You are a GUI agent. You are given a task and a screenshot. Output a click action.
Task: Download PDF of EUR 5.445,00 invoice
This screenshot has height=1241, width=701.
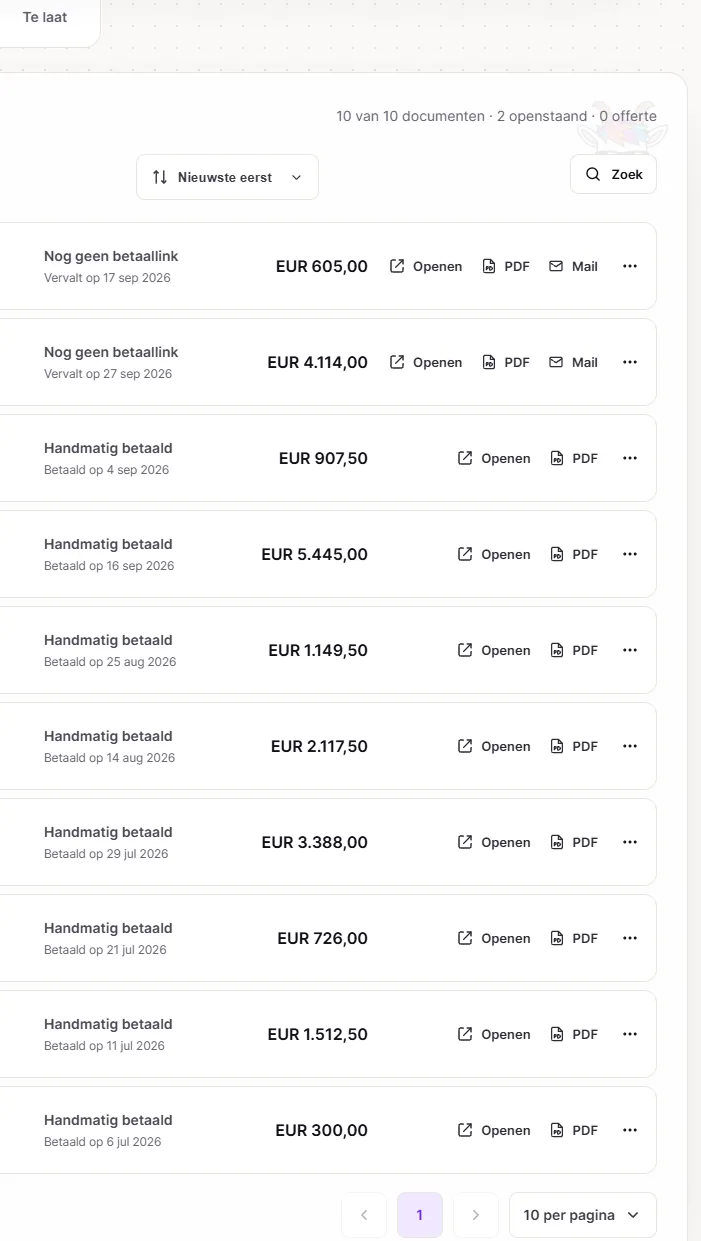(574, 554)
